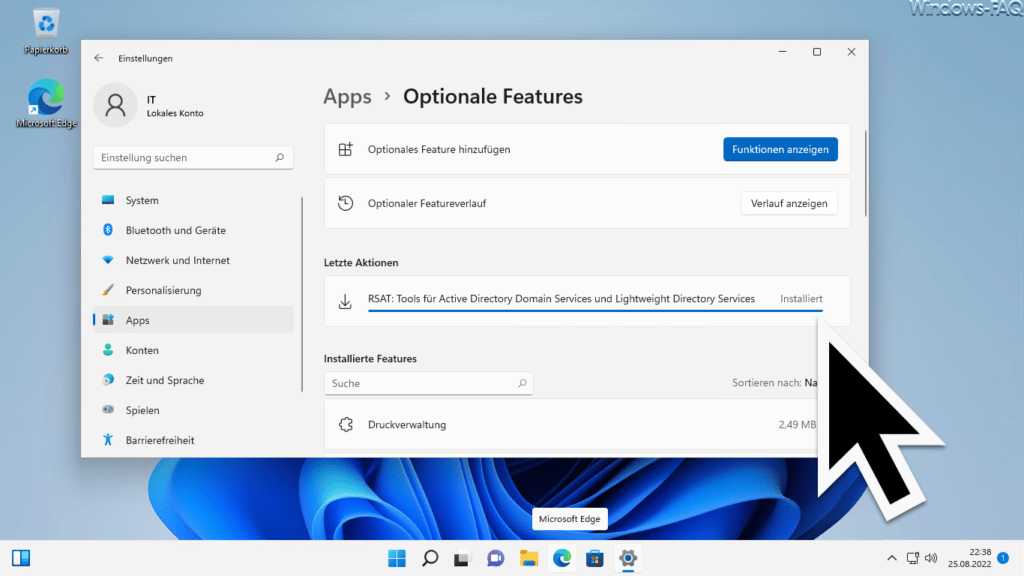Click the "Funktionen anzeigen" button
The height and width of the screenshot is (576, 1024).
(x=780, y=148)
